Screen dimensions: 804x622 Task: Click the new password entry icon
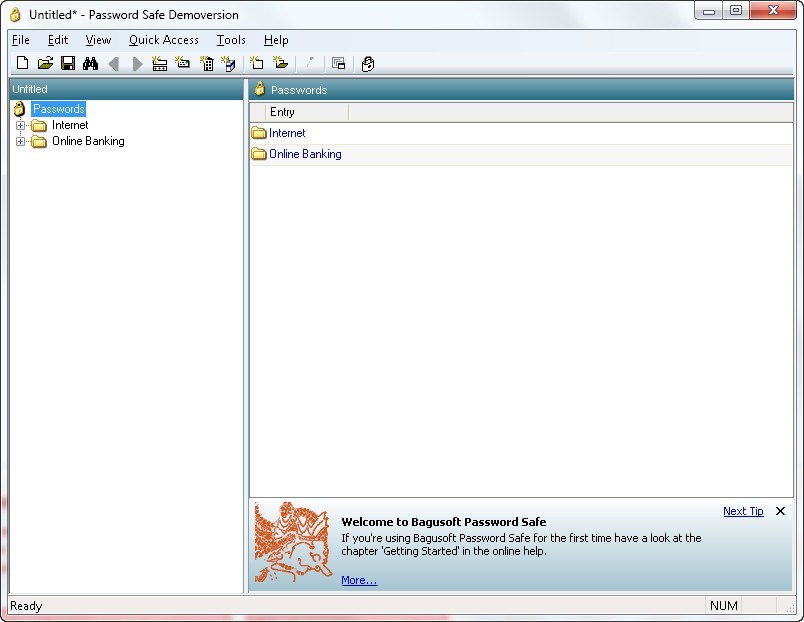(159, 63)
